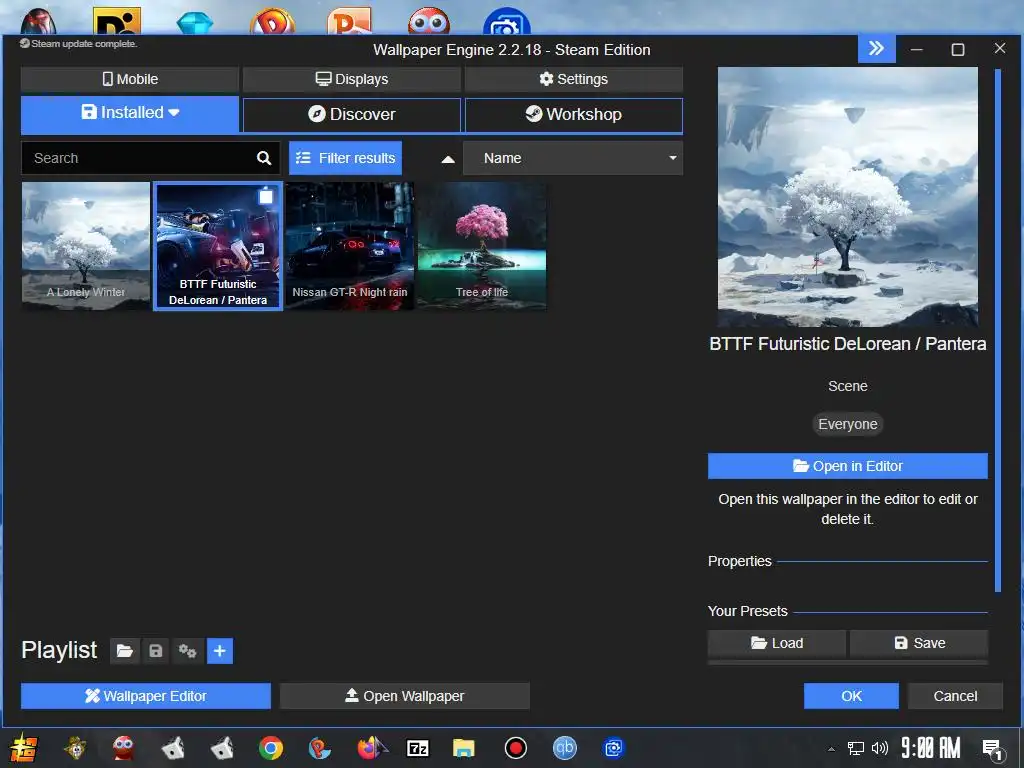Viewport: 1024px width, 768px height.
Task: Click the 9:00 AM taskbar clock
Action: click(x=931, y=748)
